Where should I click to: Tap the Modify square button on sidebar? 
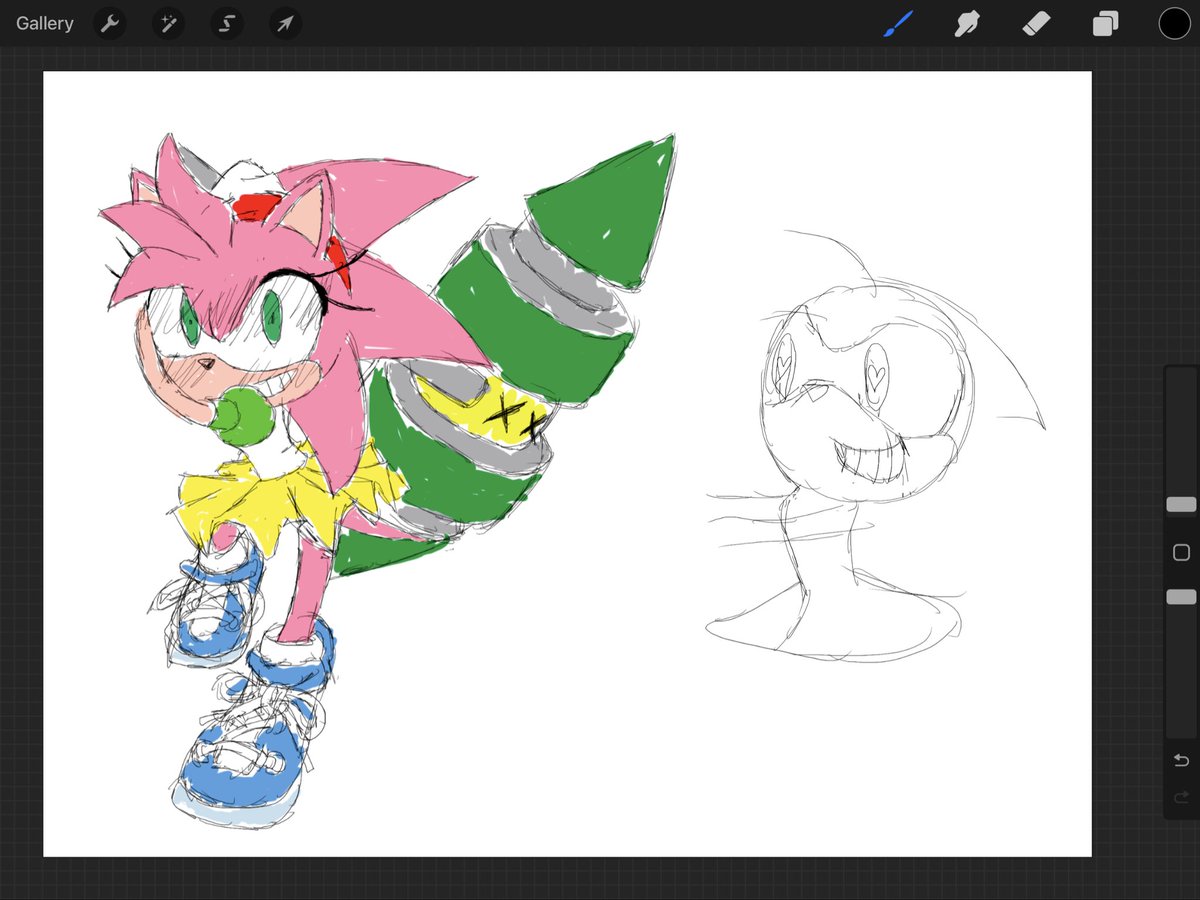pos(1181,552)
